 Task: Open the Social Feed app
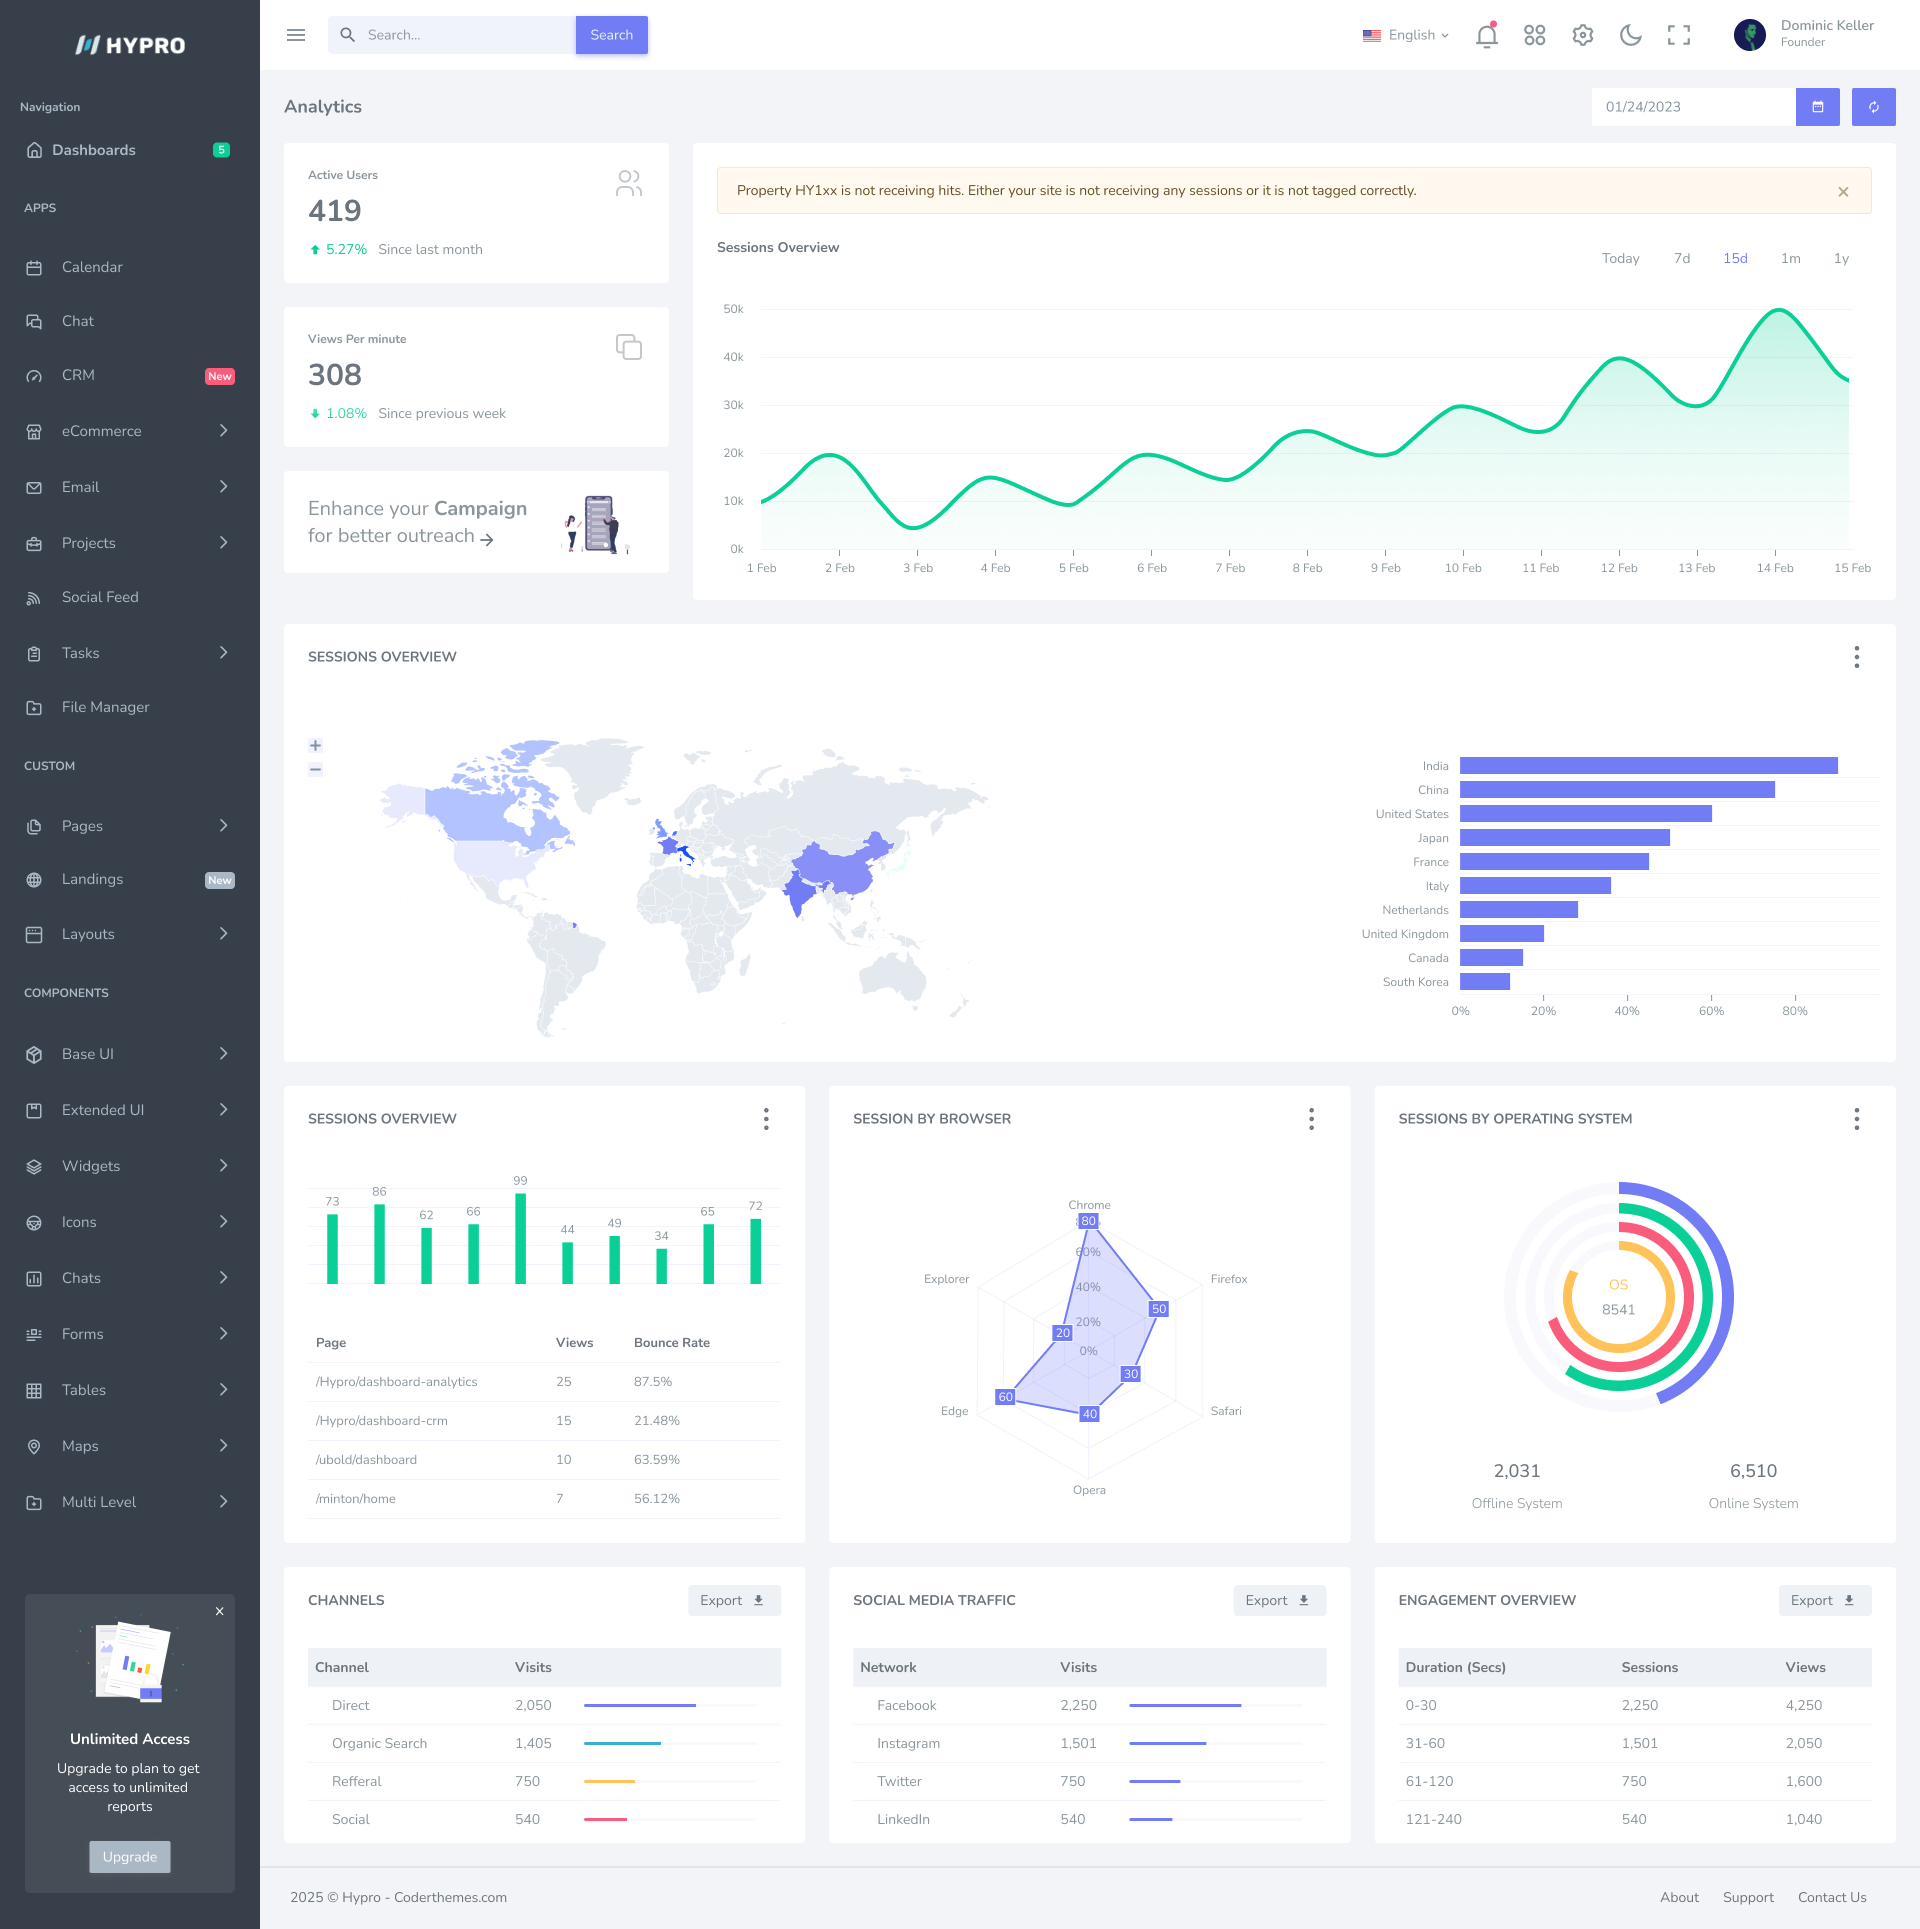100,597
